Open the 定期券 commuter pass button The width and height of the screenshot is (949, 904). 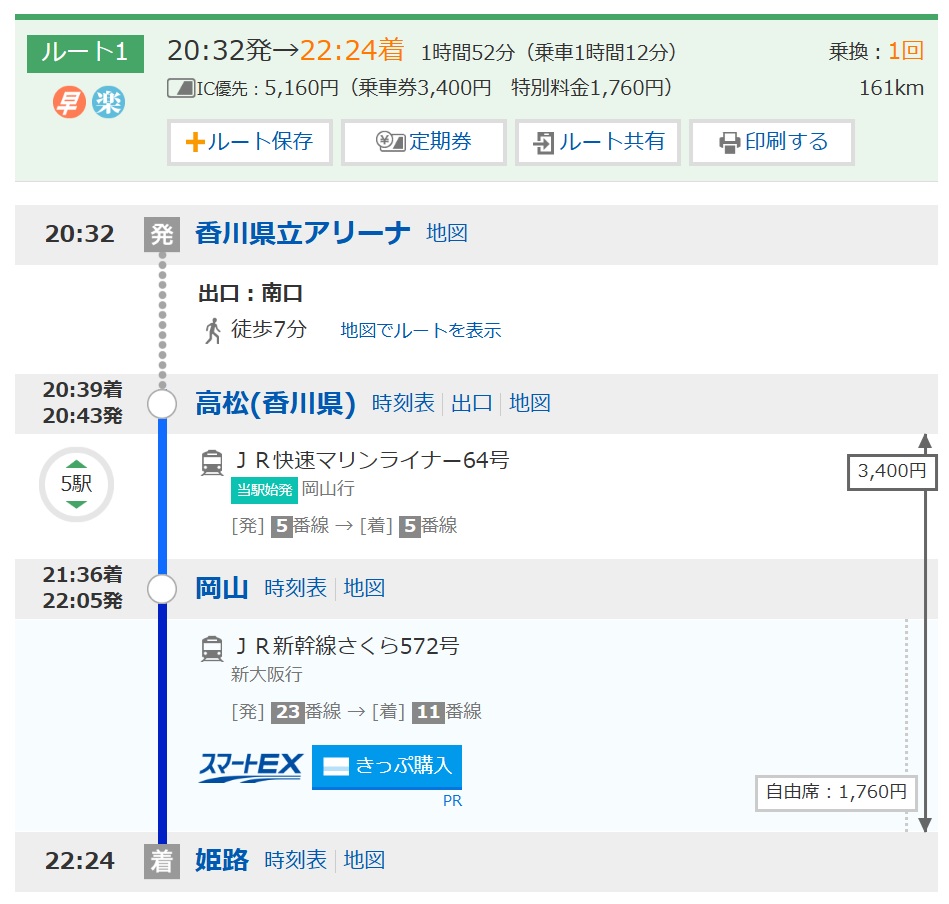click(424, 142)
